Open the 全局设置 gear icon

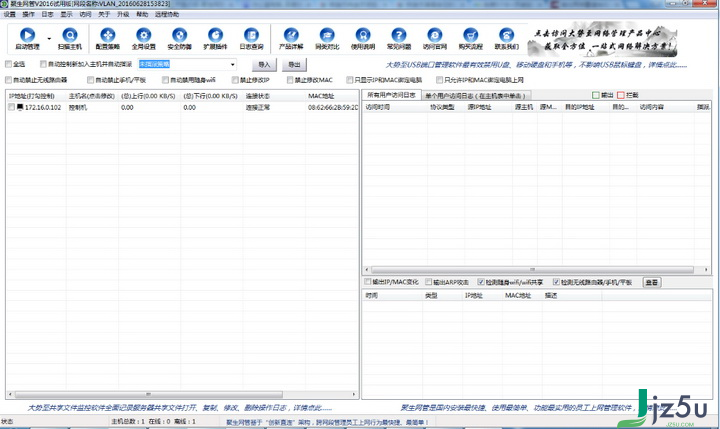[x=143, y=35]
